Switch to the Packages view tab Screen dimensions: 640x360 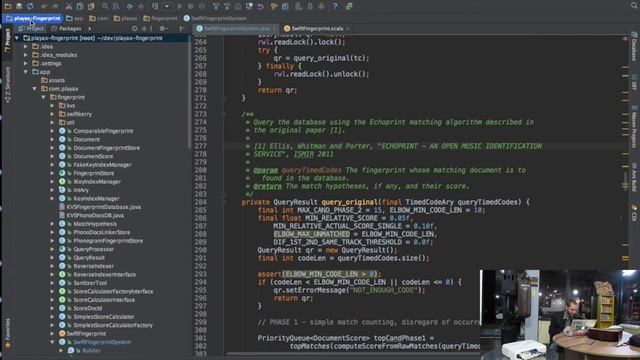66,29
